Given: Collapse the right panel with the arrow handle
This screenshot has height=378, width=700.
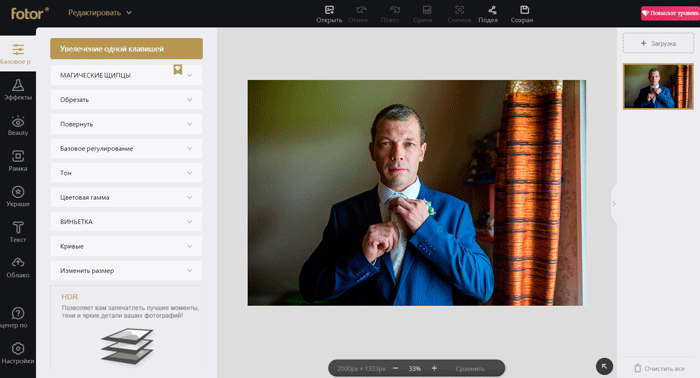Looking at the screenshot, I should click(614, 204).
